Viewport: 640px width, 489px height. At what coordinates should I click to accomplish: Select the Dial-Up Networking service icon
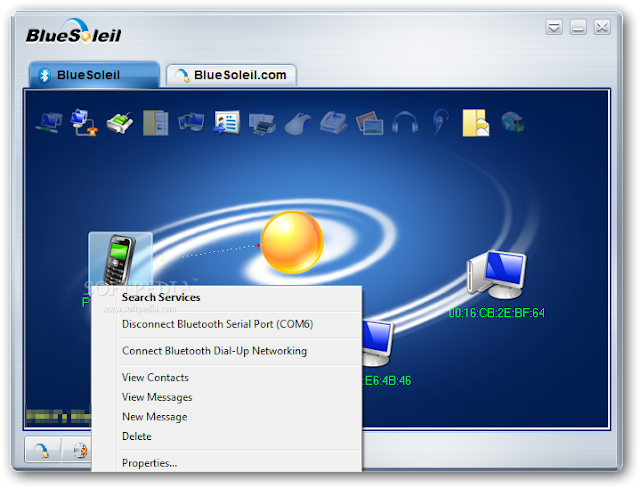[x=84, y=122]
